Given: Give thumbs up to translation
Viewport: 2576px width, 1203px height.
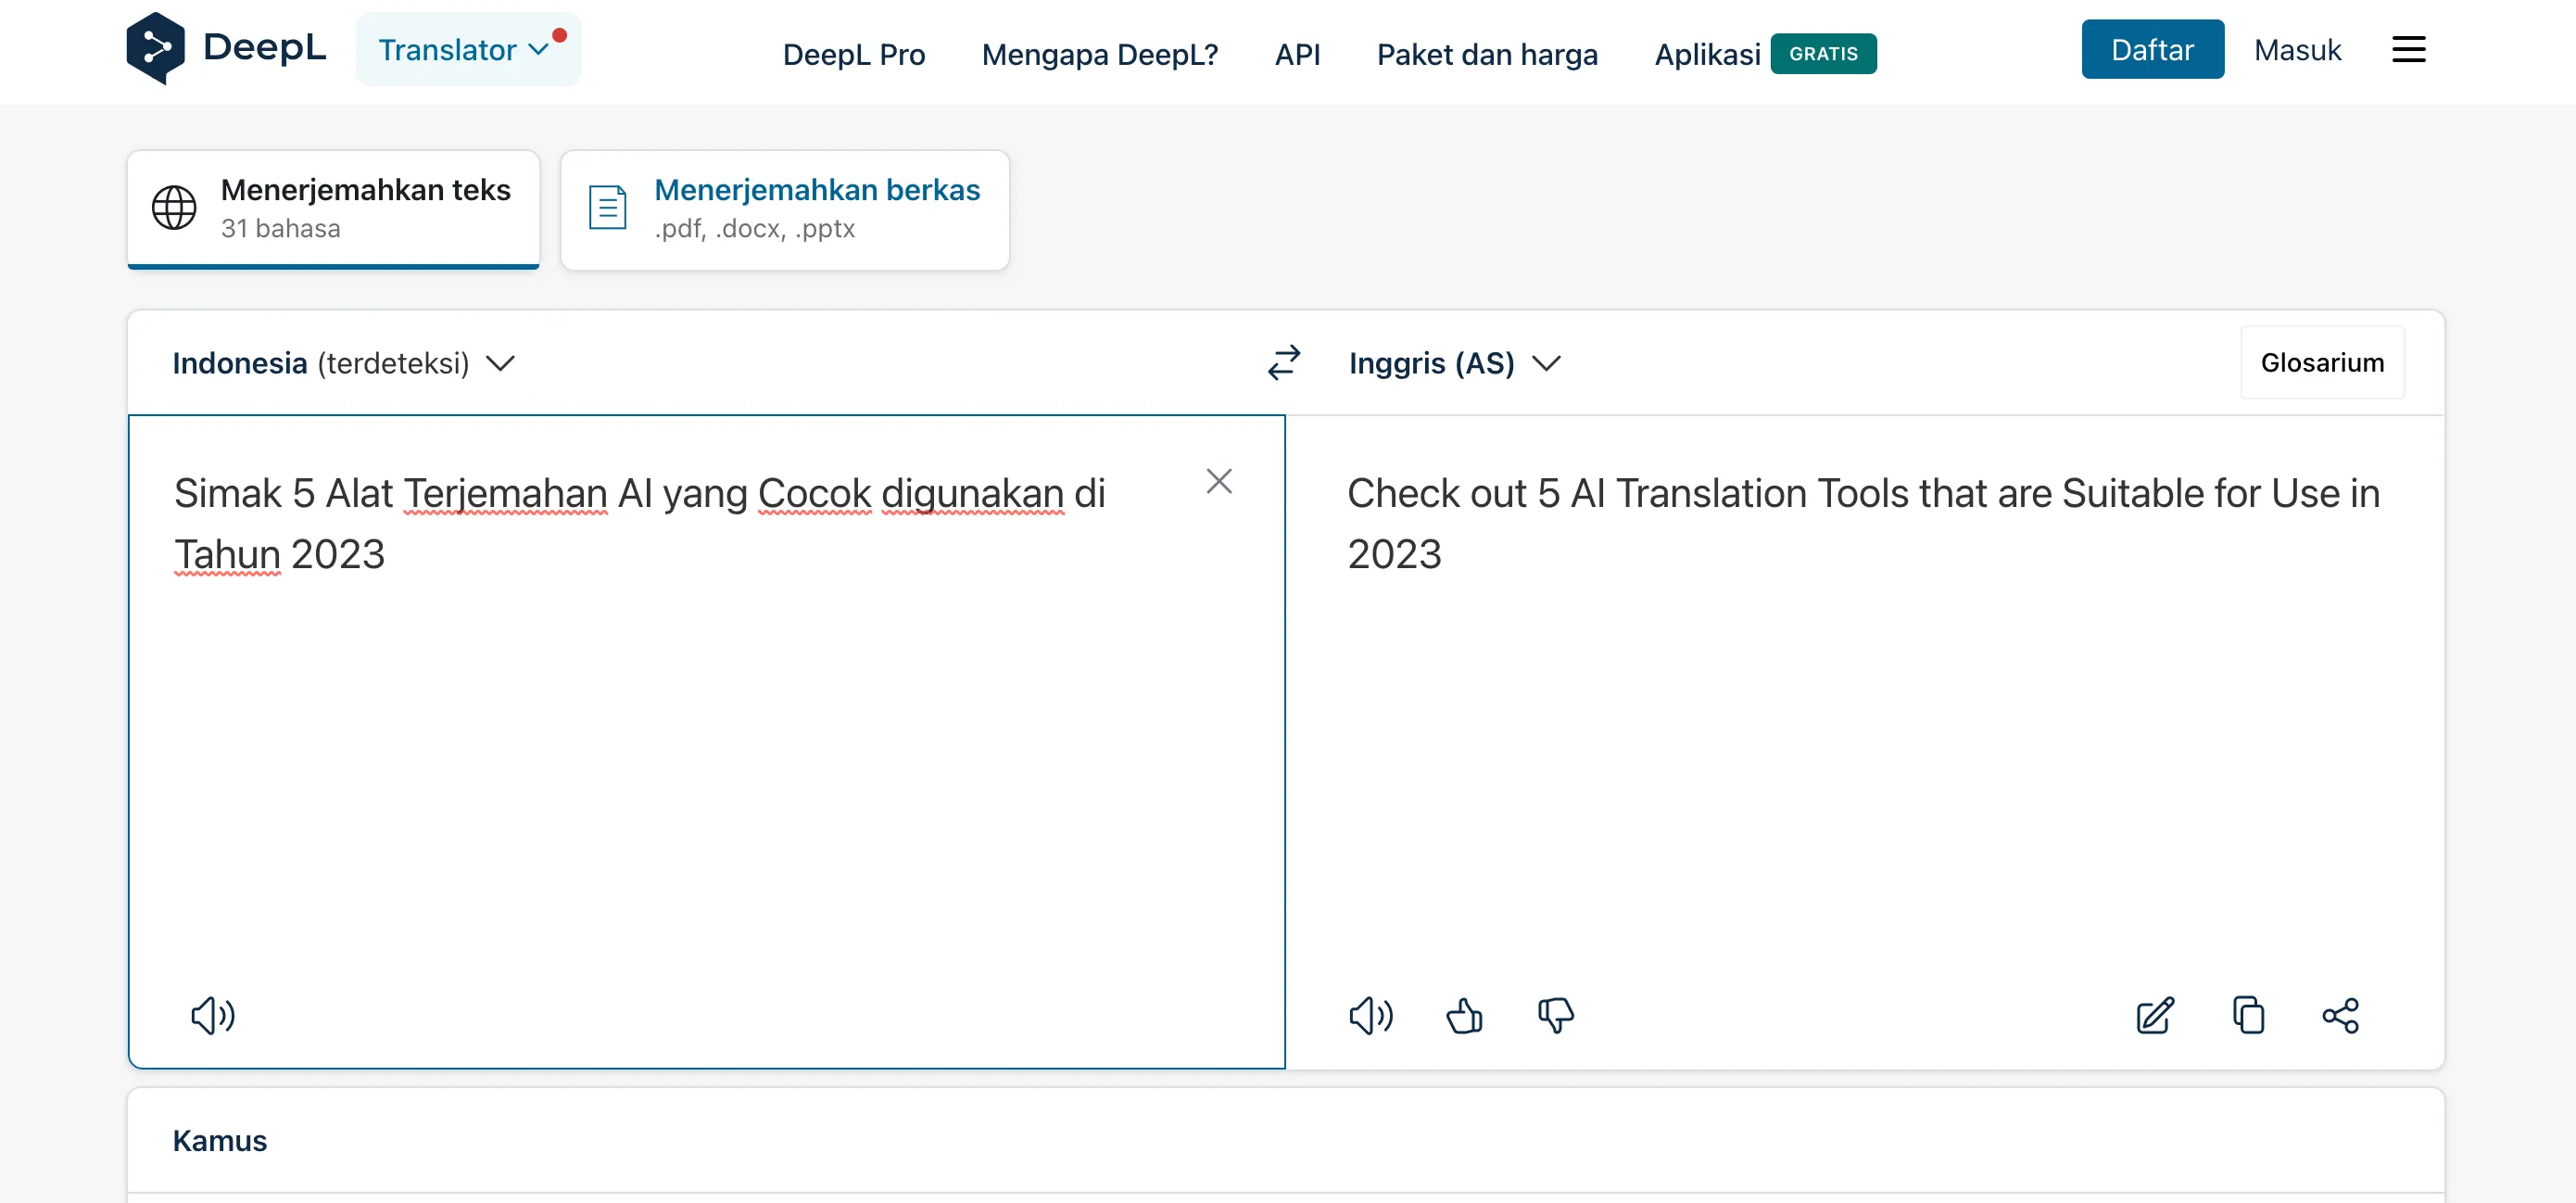Looking at the screenshot, I should click(1464, 1015).
